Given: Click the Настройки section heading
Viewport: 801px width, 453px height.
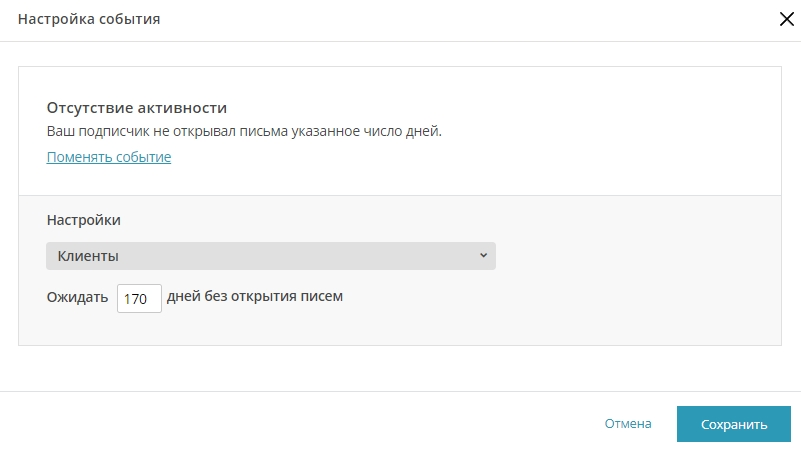Looking at the screenshot, I should pyautogui.click(x=83, y=220).
